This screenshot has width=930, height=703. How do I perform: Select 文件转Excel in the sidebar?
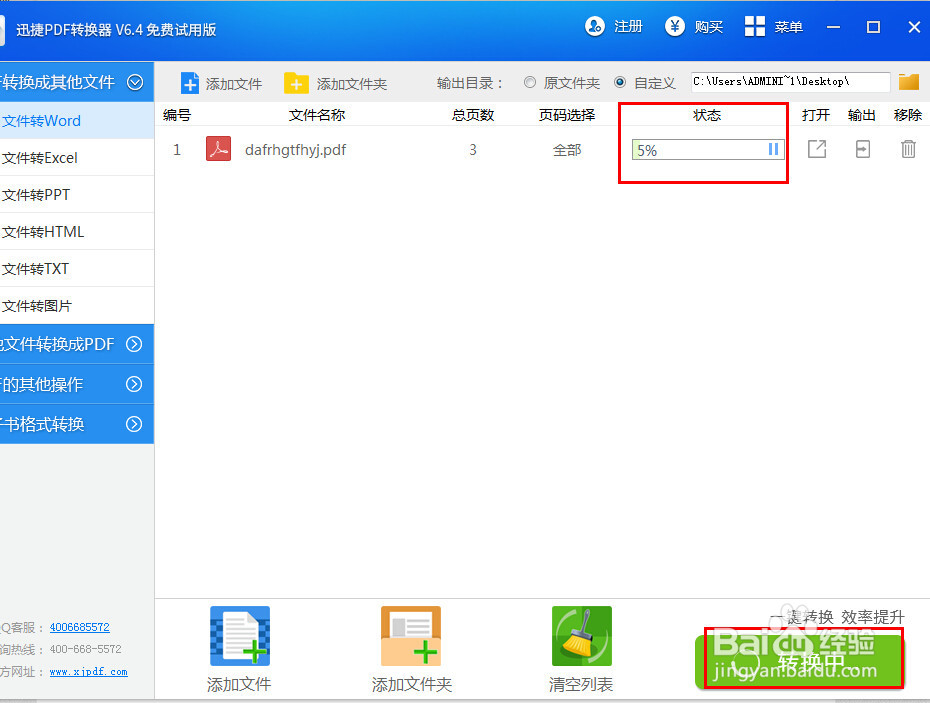(x=77, y=158)
